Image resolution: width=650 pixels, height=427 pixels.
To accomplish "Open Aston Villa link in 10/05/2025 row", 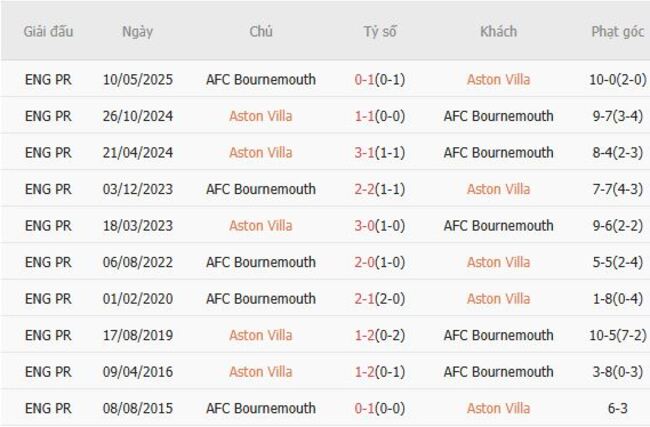I will [x=498, y=79].
